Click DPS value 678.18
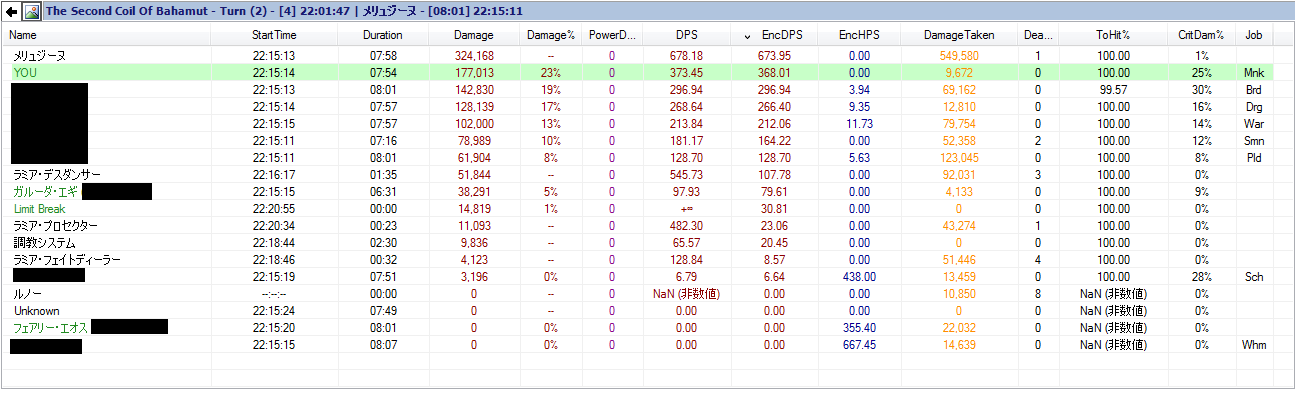This screenshot has height=394, width=1296. click(x=687, y=56)
